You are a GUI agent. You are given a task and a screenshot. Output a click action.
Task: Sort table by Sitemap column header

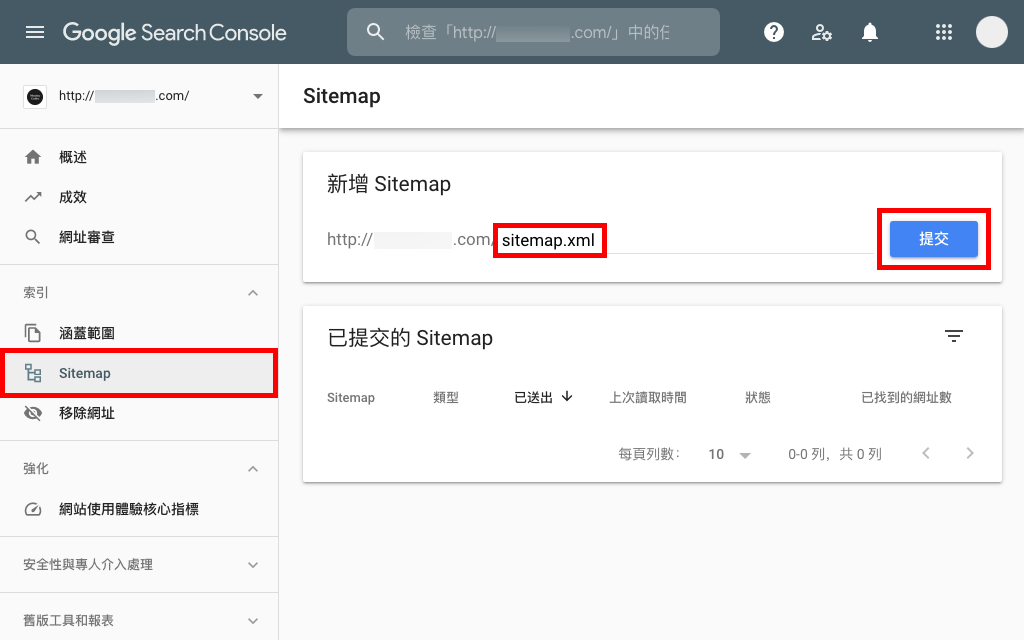click(351, 397)
